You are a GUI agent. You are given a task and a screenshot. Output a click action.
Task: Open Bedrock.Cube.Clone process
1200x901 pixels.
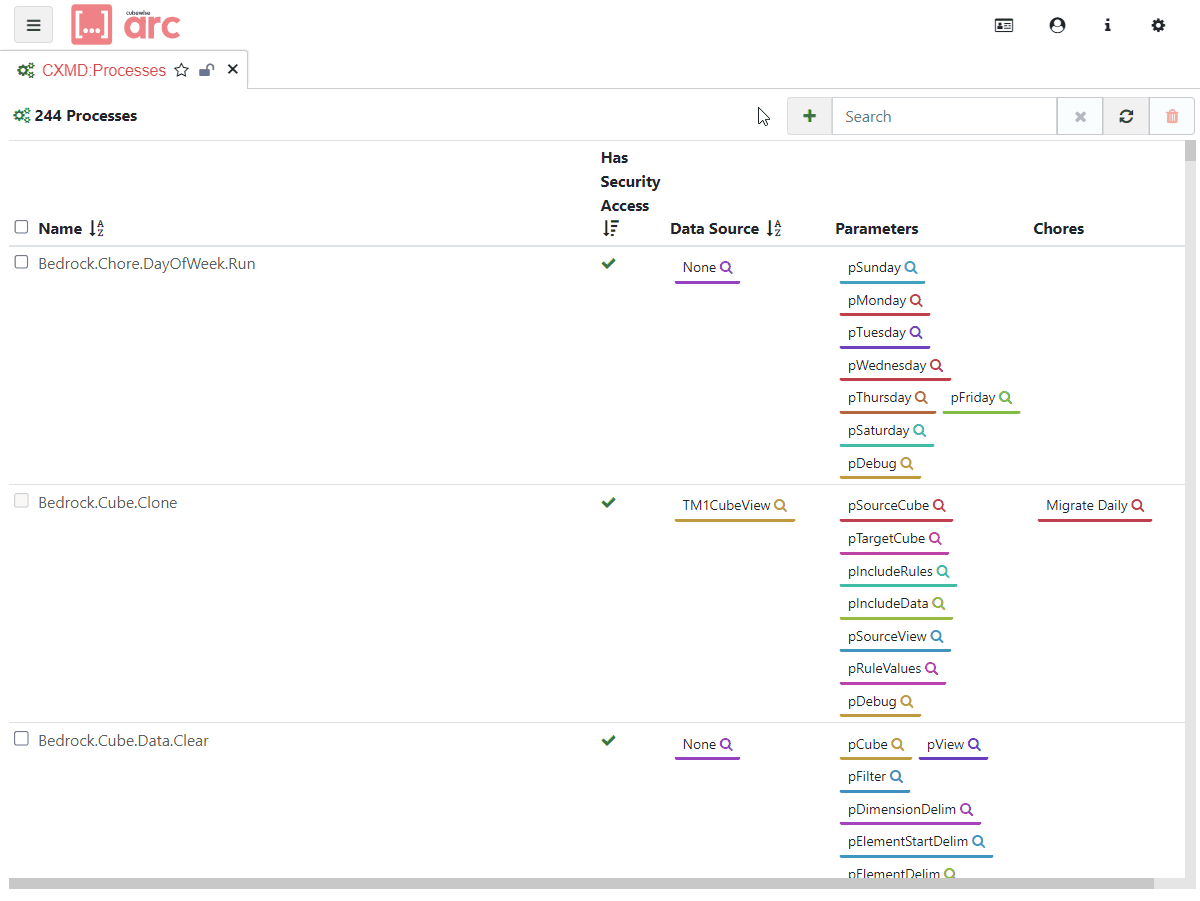108,503
